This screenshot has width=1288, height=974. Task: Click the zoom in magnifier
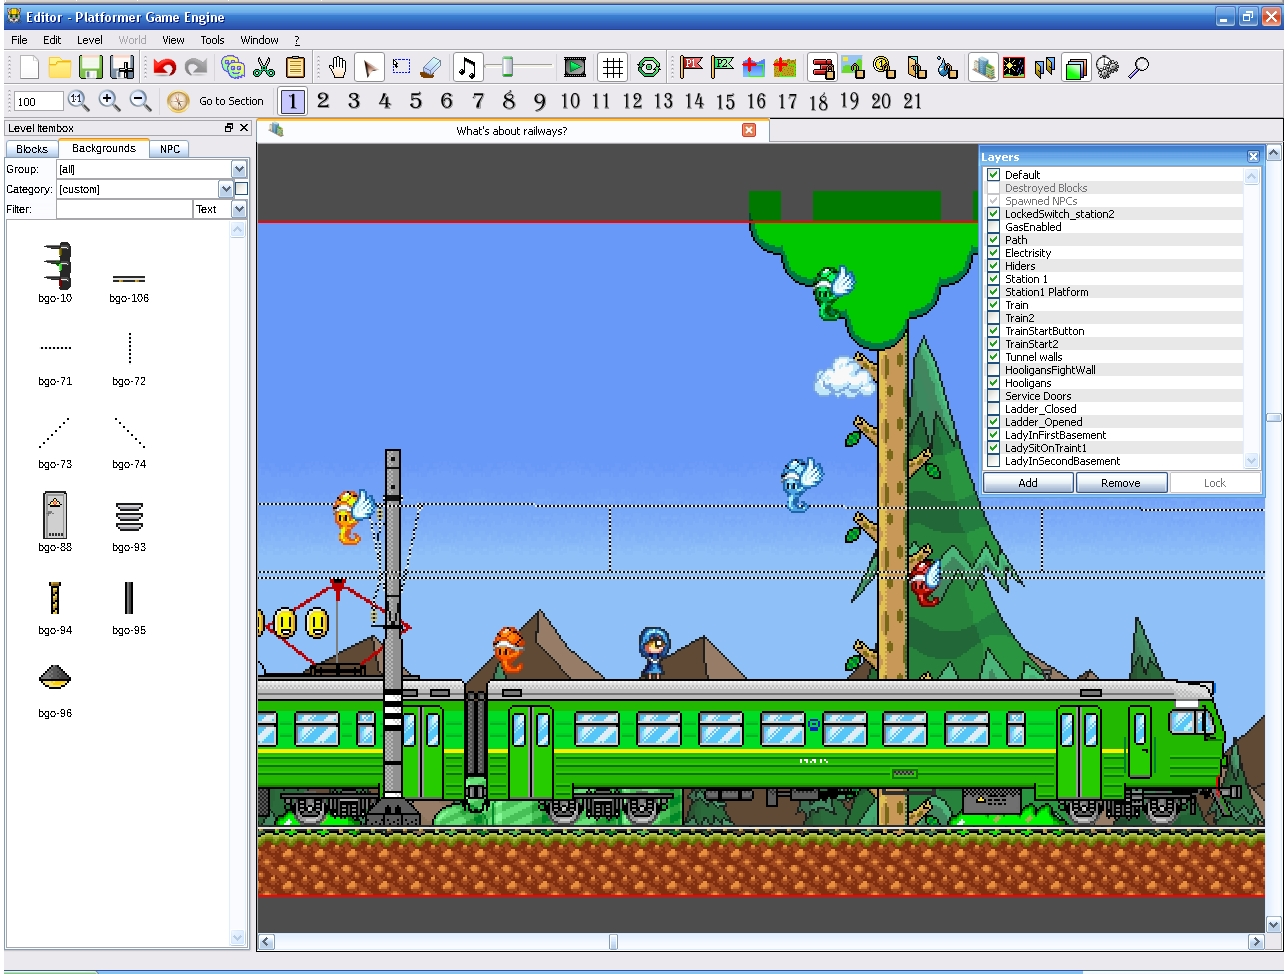(109, 100)
